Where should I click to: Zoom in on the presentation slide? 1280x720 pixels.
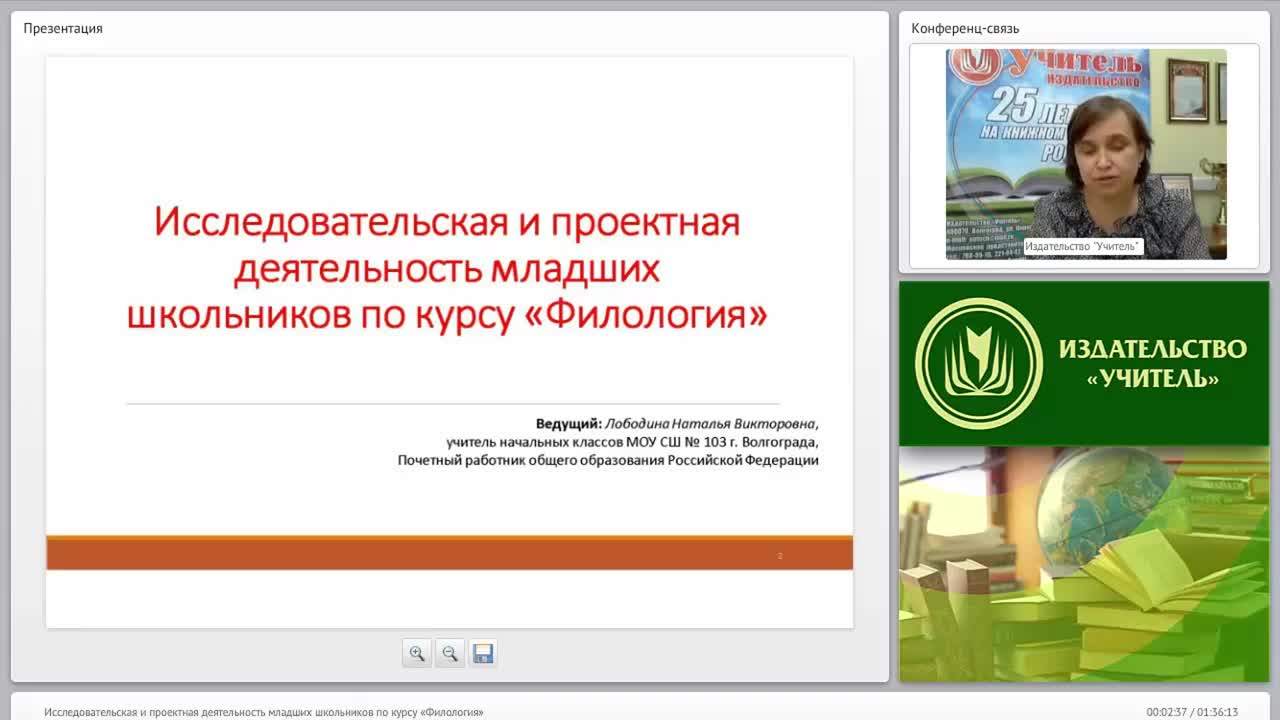(x=417, y=654)
